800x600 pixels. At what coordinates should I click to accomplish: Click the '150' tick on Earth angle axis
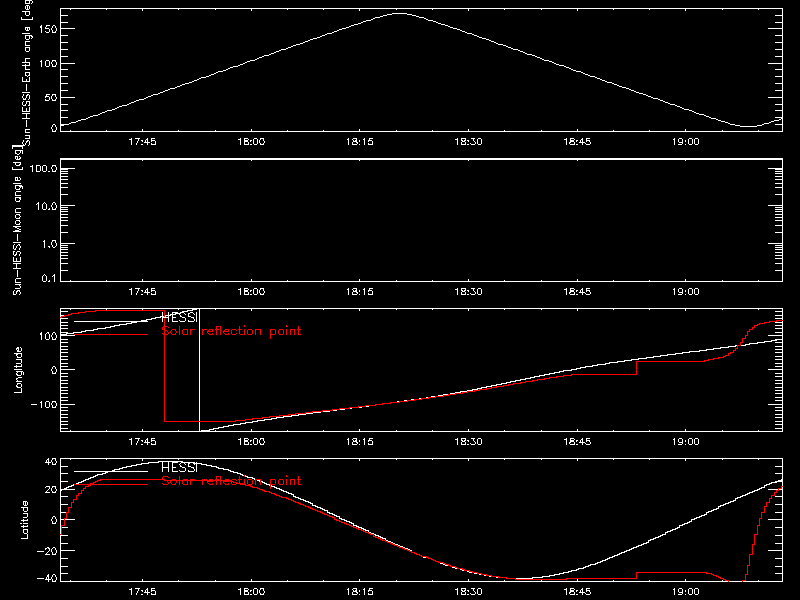click(48, 29)
